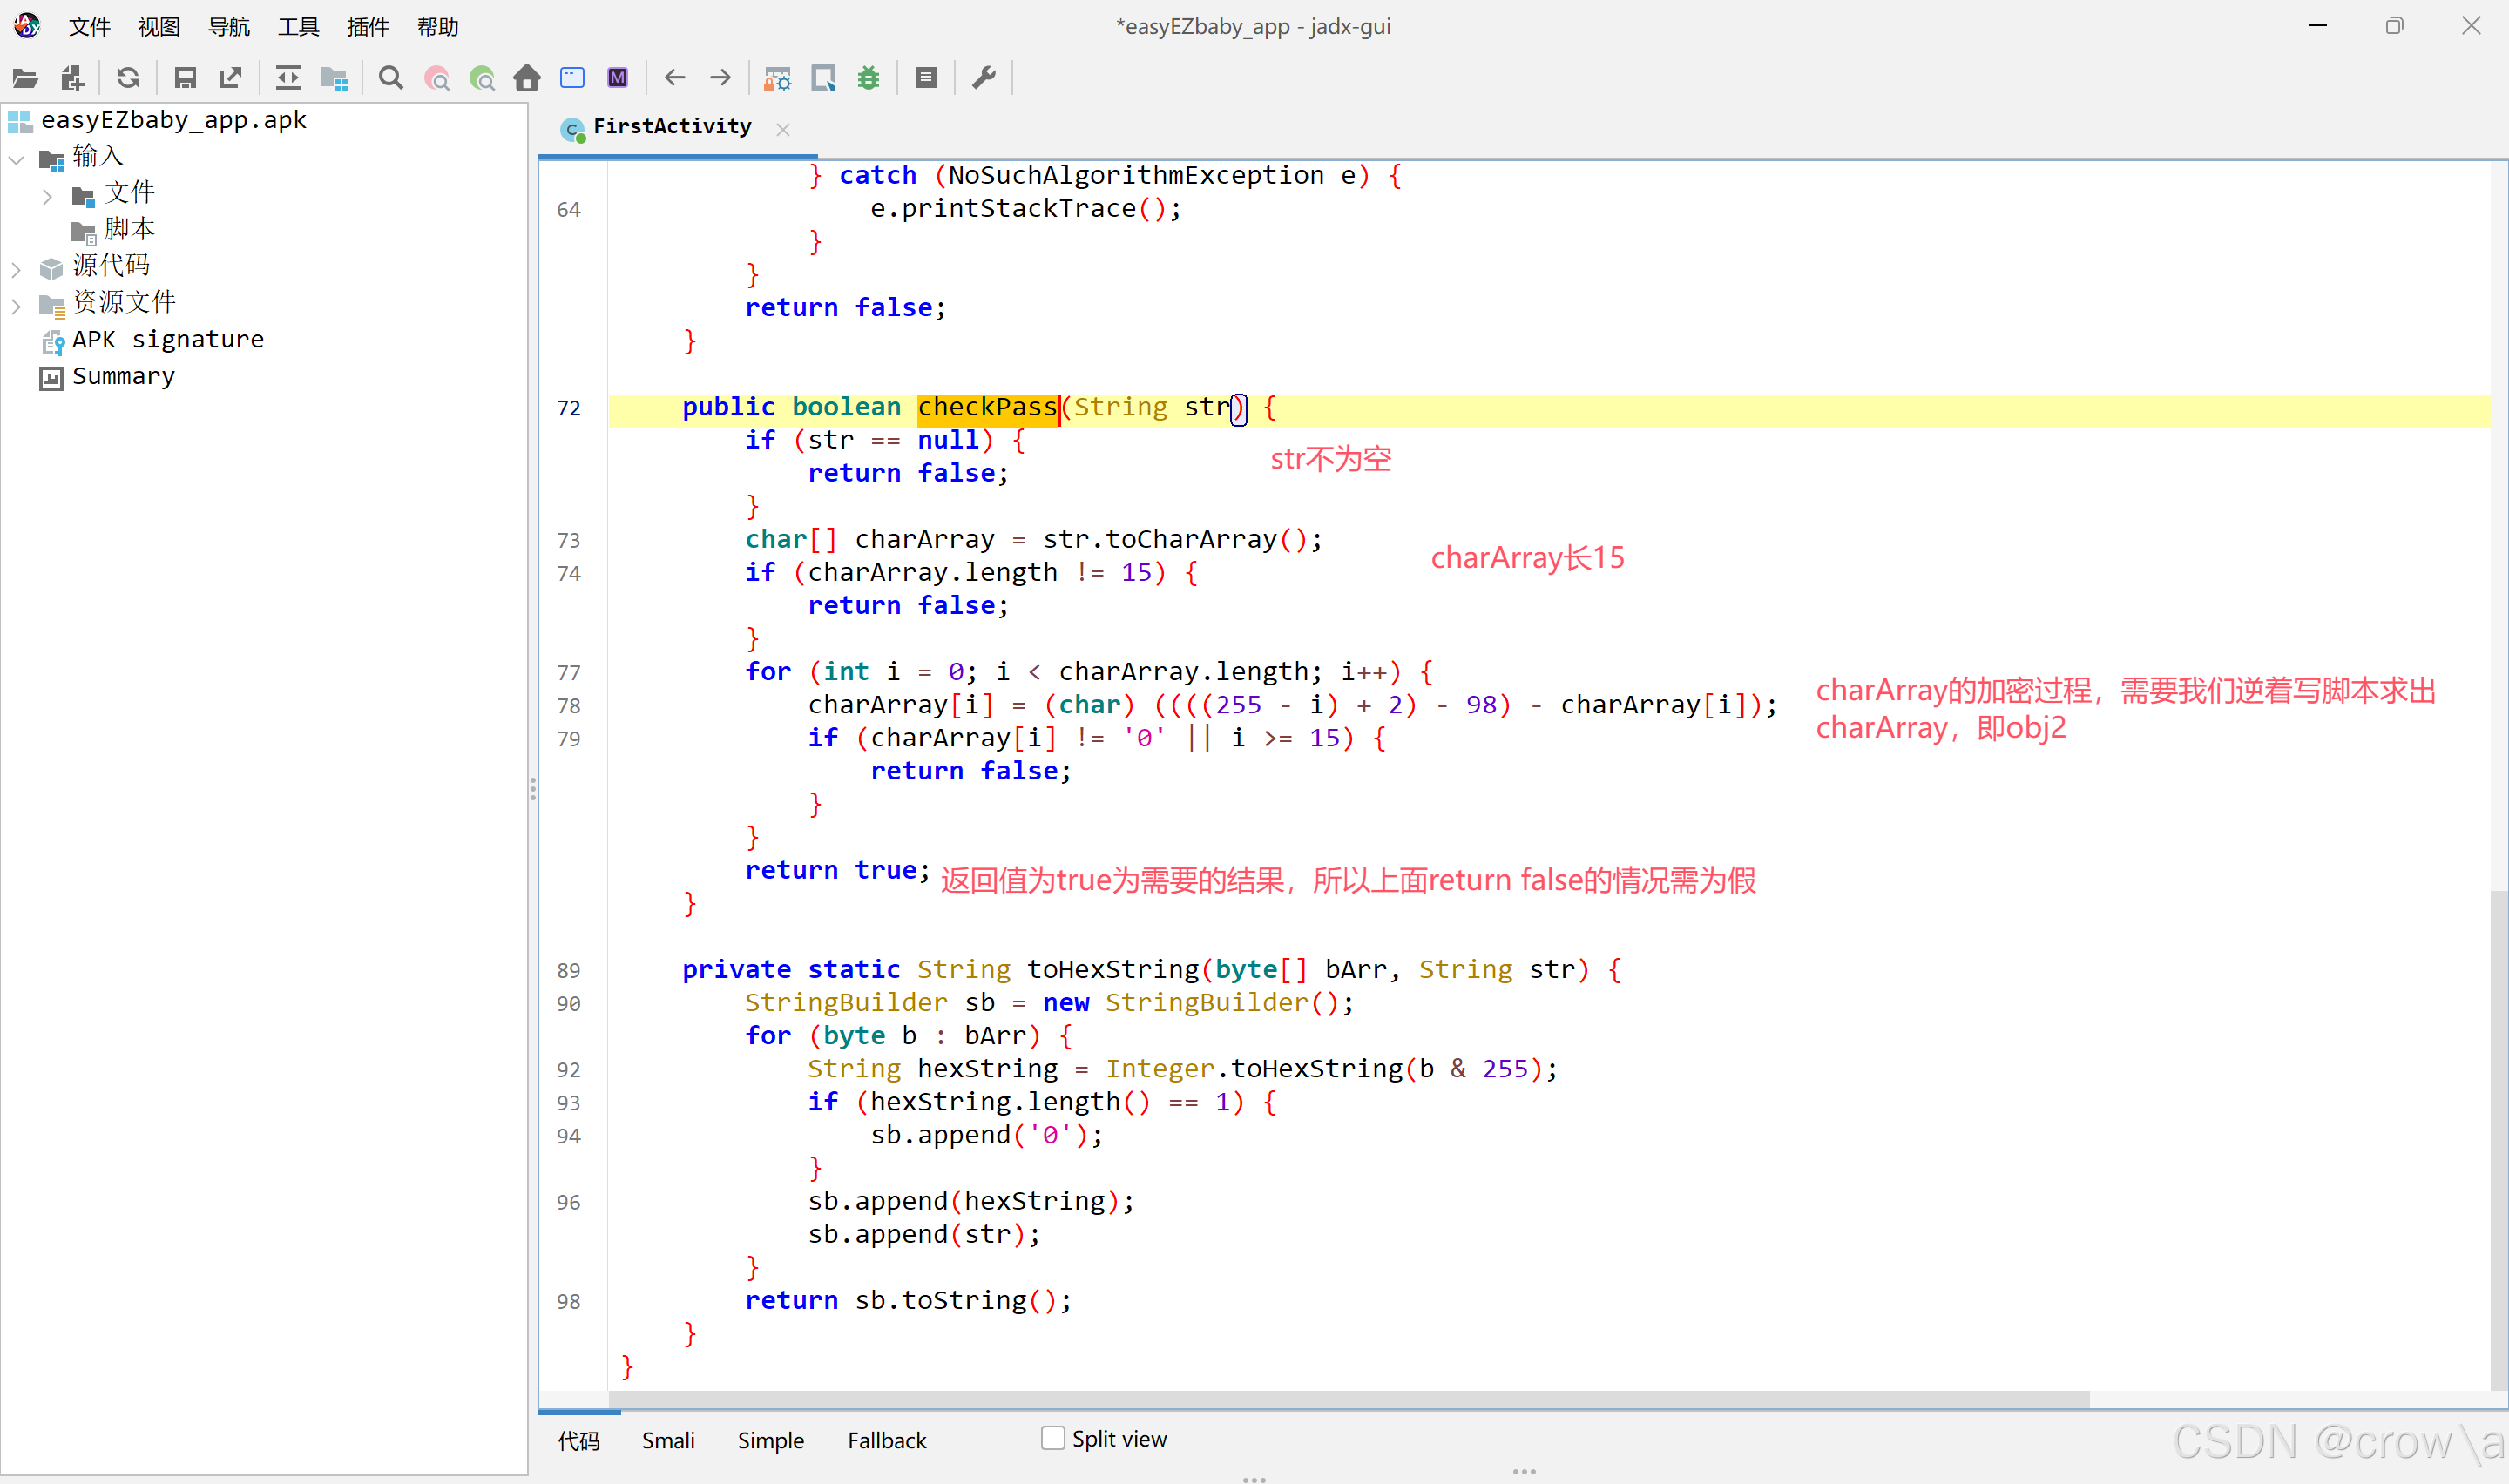Open class search icon in toolbar
This screenshot has height=1484, width=2509.
pyautogui.click(x=437, y=78)
